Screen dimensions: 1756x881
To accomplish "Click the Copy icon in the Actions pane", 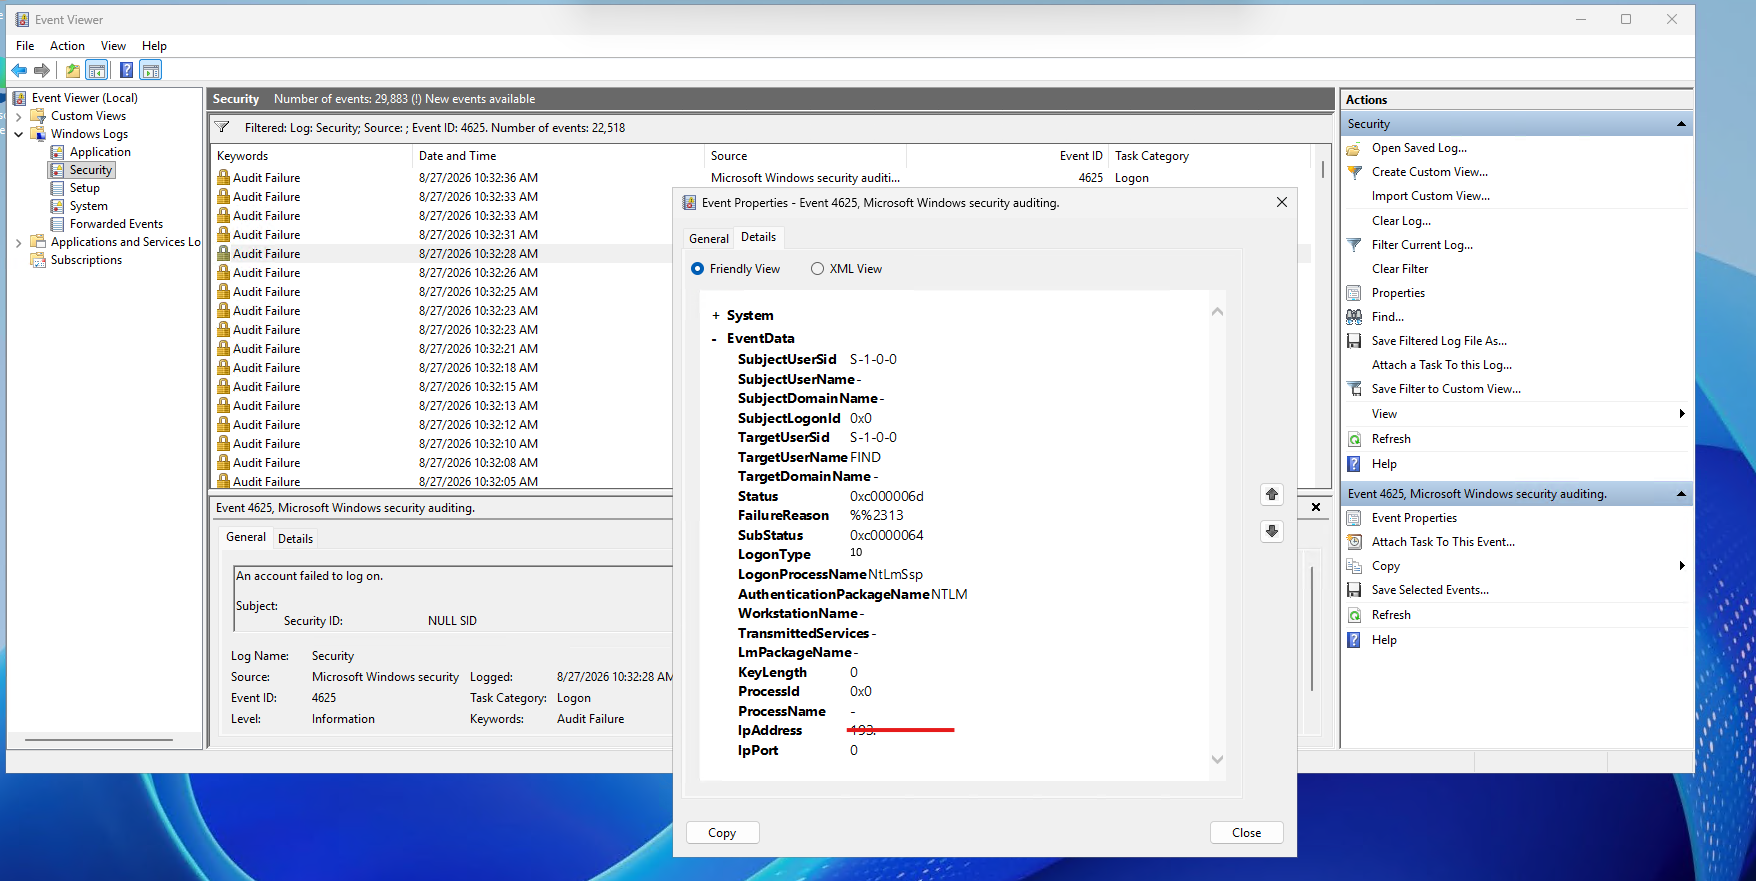I will (x=1354, y=566).
